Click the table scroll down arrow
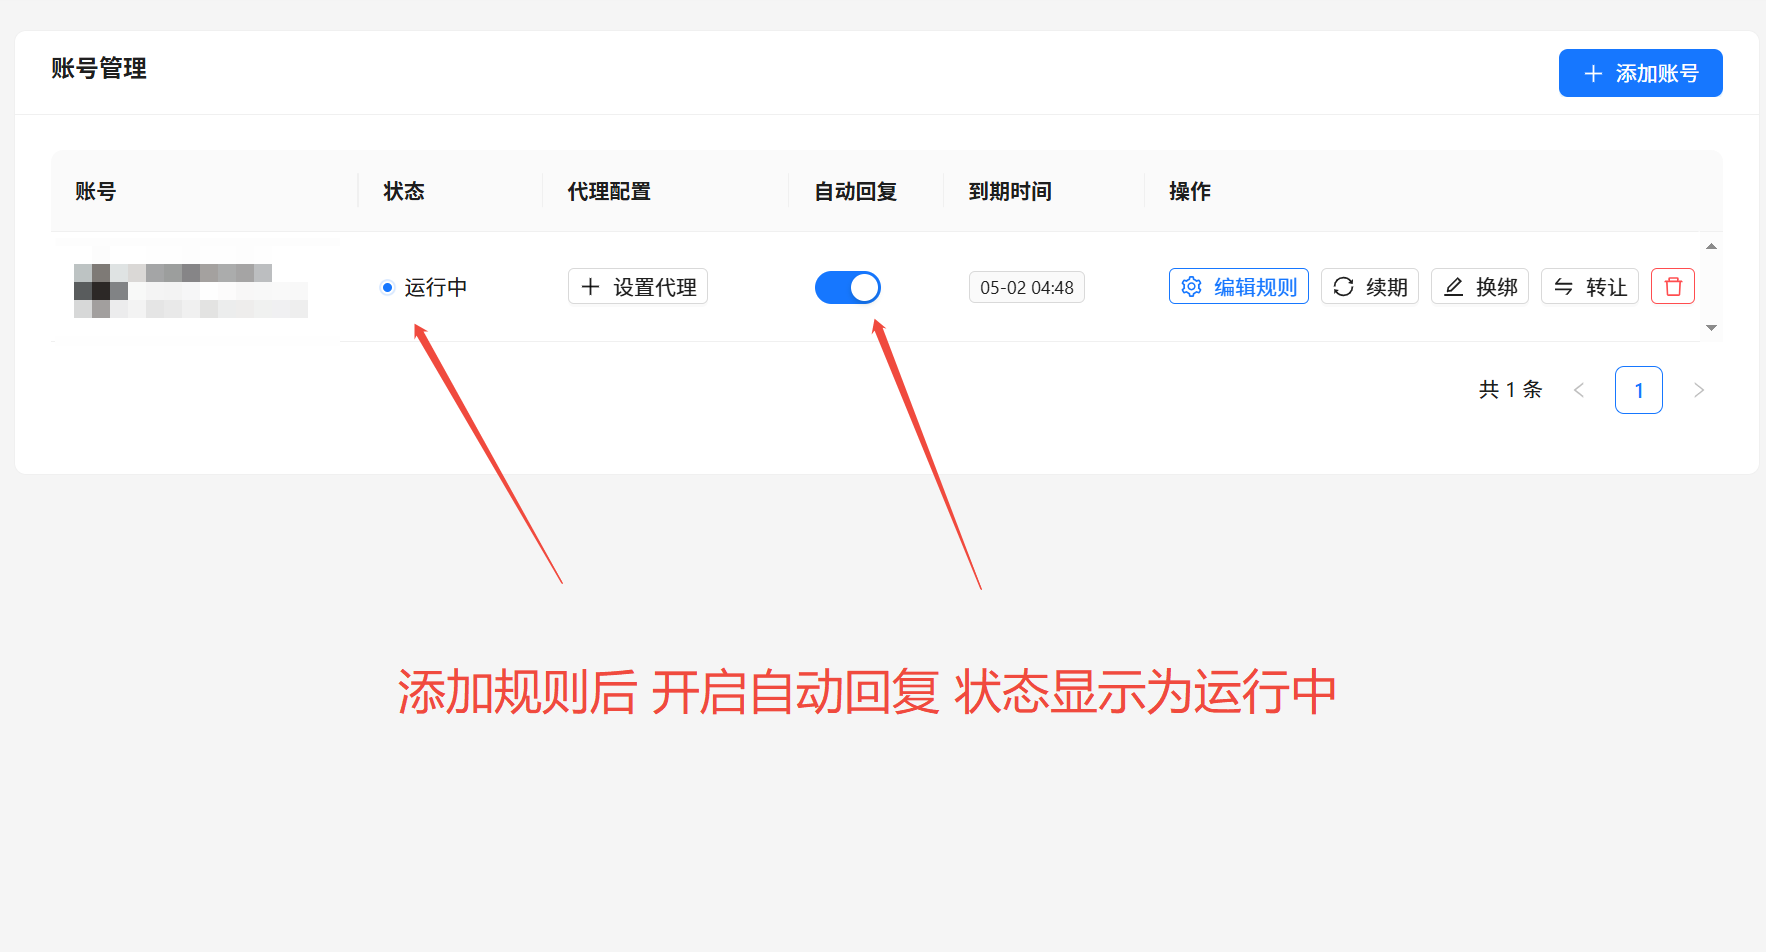Viewport: 1766px width, 952px height. tap(1711, 328)
